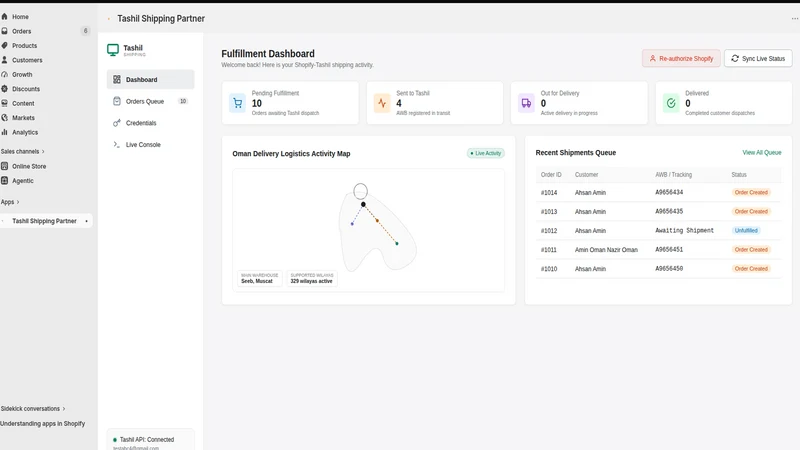Click Awaiting Shipment text for #1012
This screenshot has width=800, height=450.
tap(684, 231)
